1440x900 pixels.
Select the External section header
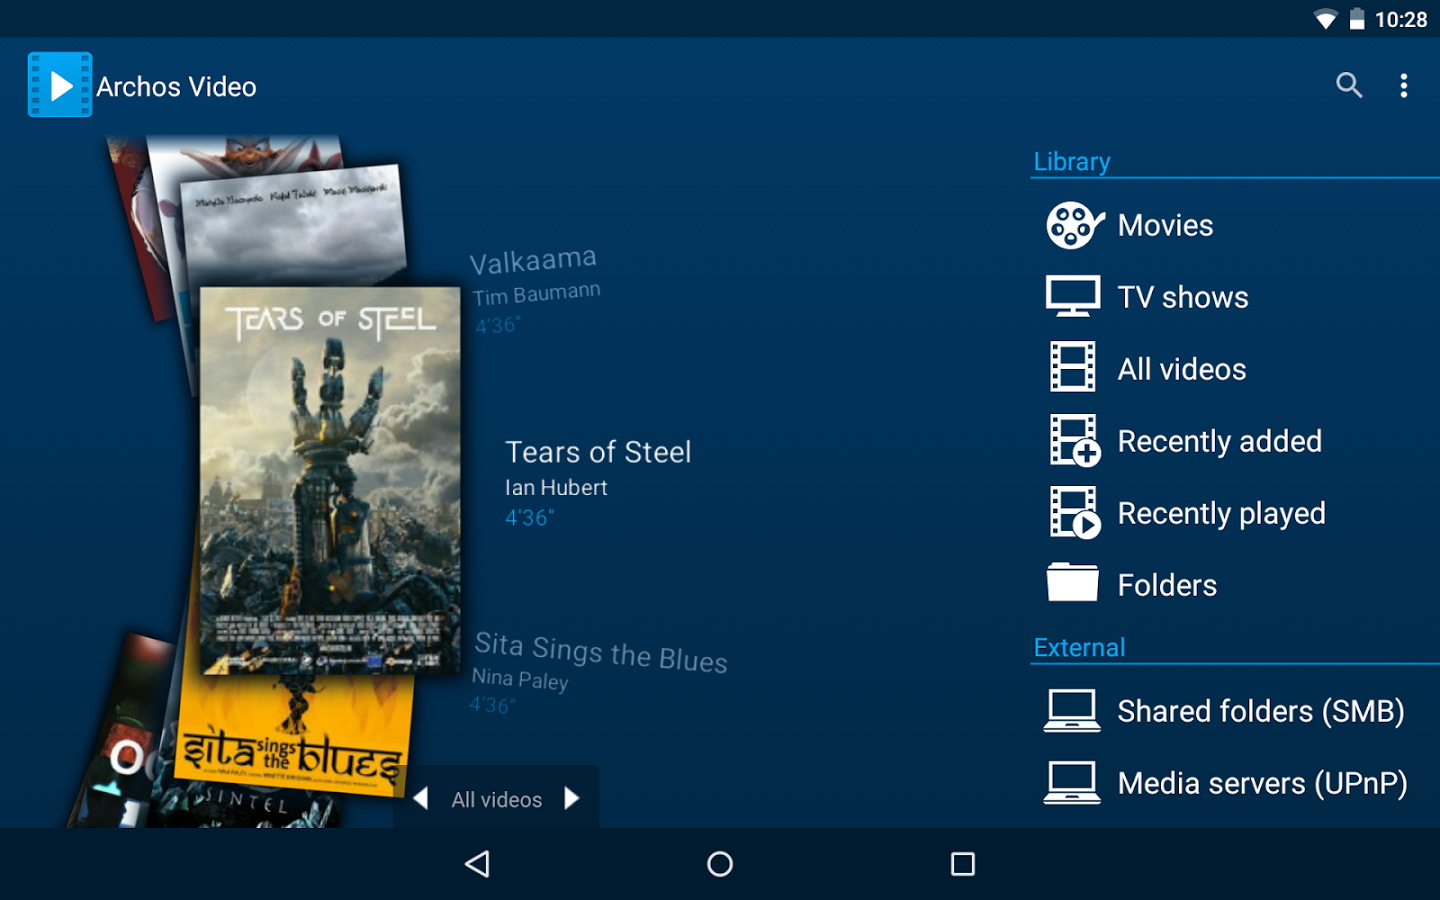coord(1079,647)
